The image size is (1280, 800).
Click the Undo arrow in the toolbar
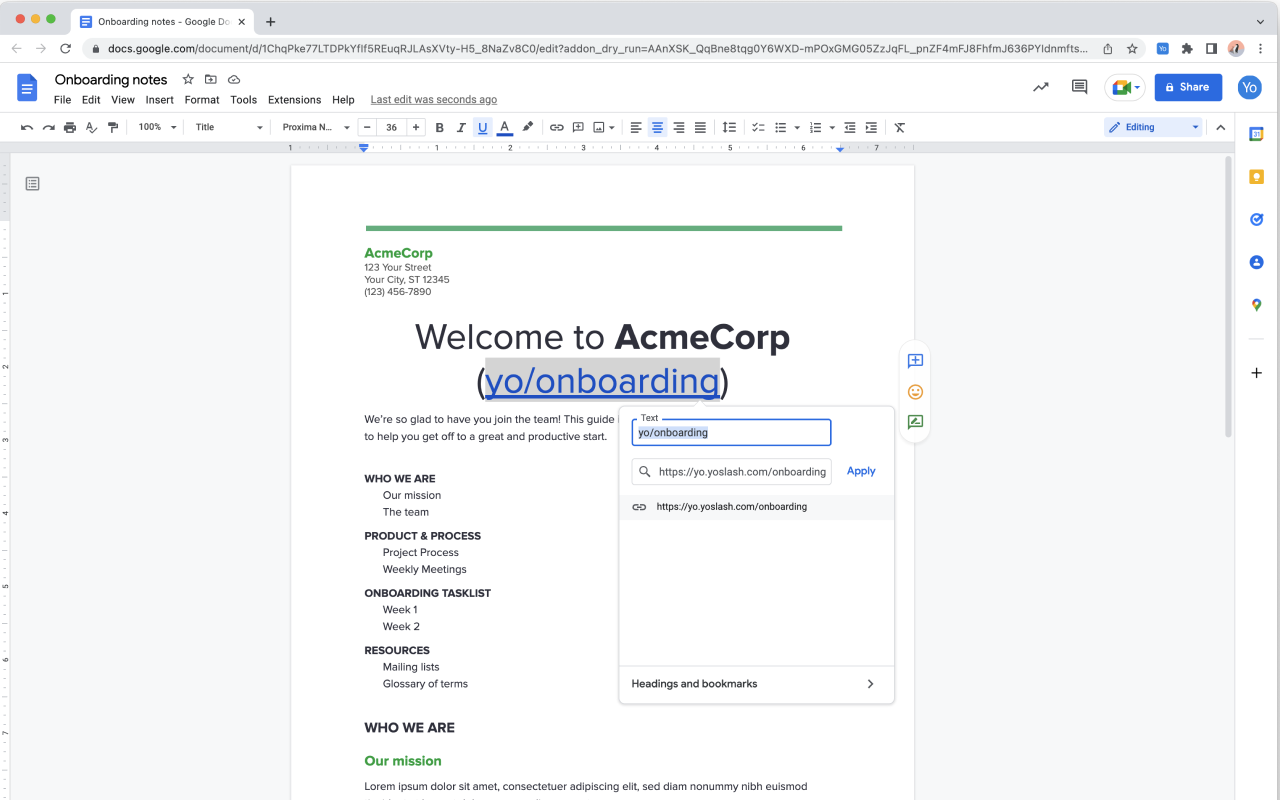[x=27, y=127]
